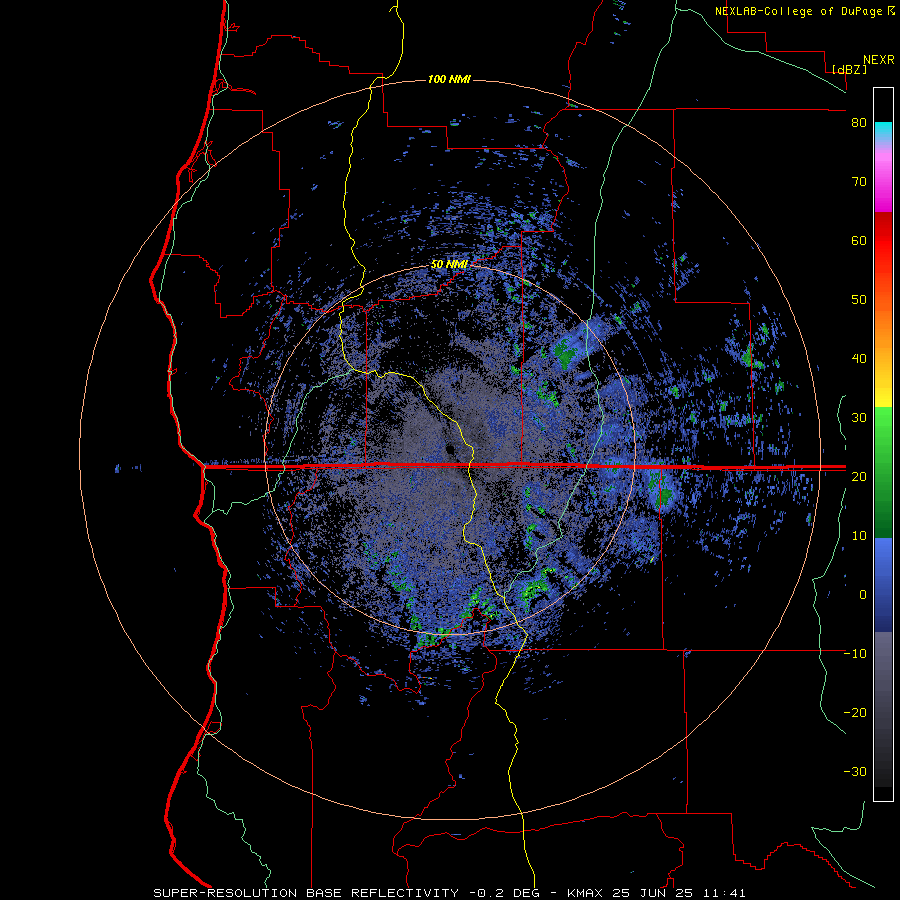Click the green segment of the reflectivity colorbar

(883, 472)
